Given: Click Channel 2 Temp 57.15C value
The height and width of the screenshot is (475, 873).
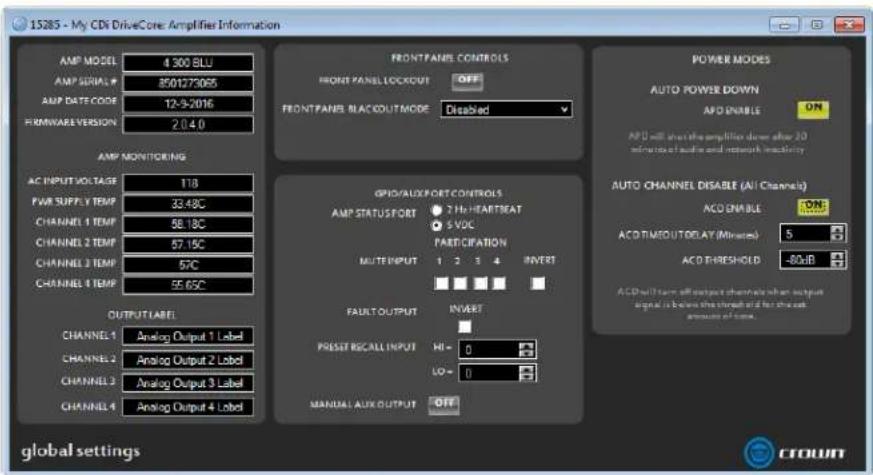Looking at the screenshot, I should pyautogui.click(x=188, y=244).
